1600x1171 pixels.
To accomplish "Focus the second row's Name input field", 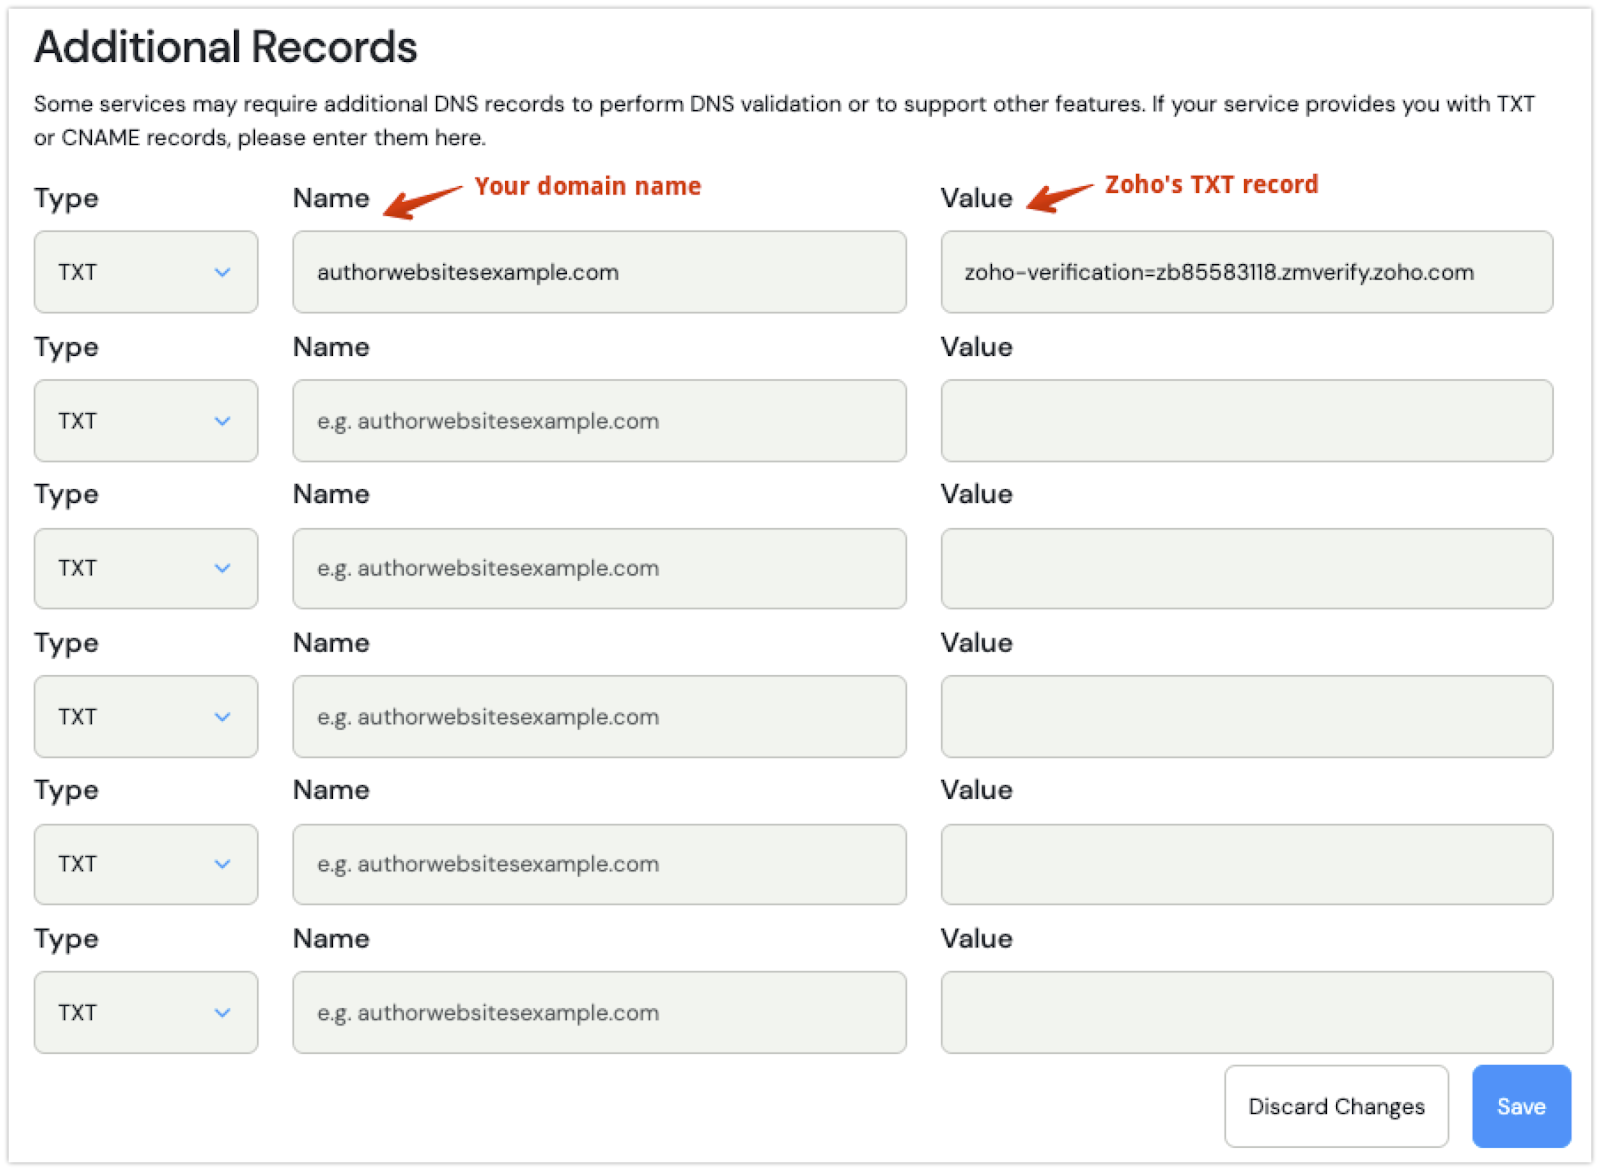I will click(x=599, y=421).
